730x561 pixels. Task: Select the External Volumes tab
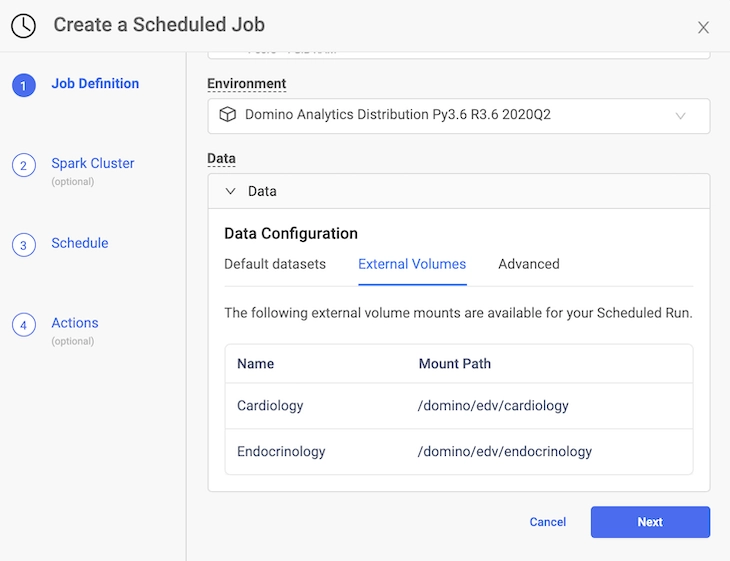(x=412, y=264)
